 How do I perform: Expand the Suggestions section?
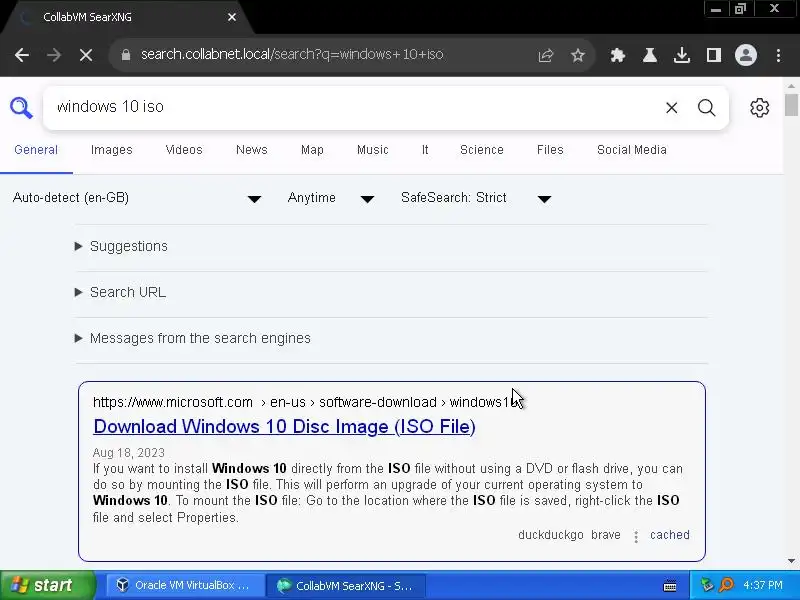[x=121, y=246]
